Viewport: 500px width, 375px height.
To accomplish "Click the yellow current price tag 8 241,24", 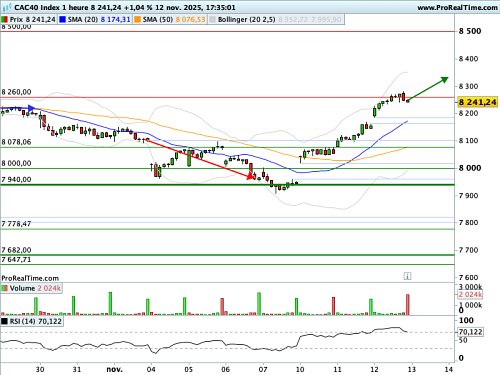I will coord(478,102).
